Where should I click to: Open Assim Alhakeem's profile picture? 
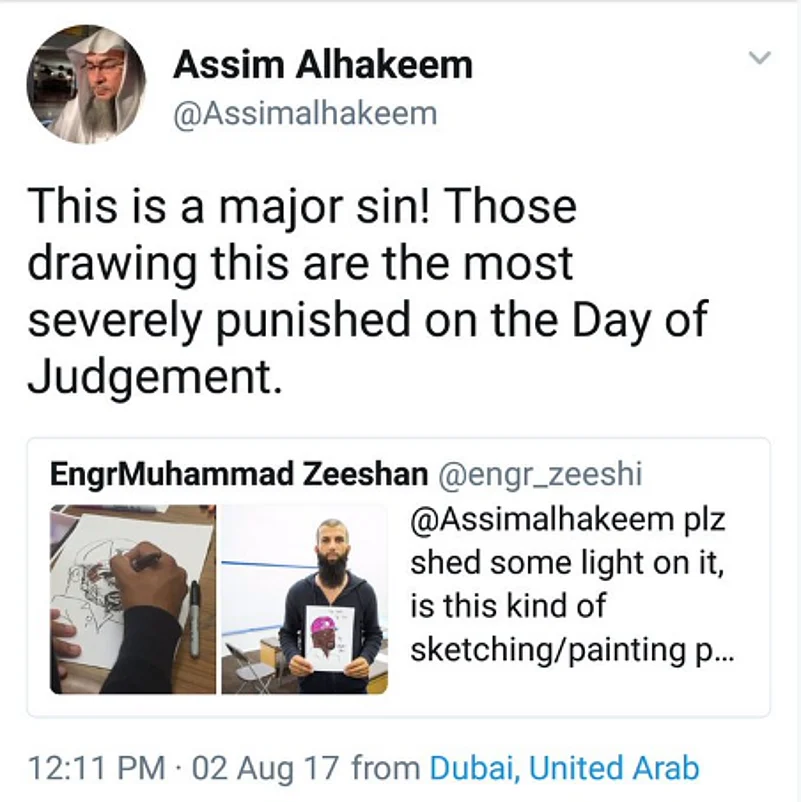[86, 84]
